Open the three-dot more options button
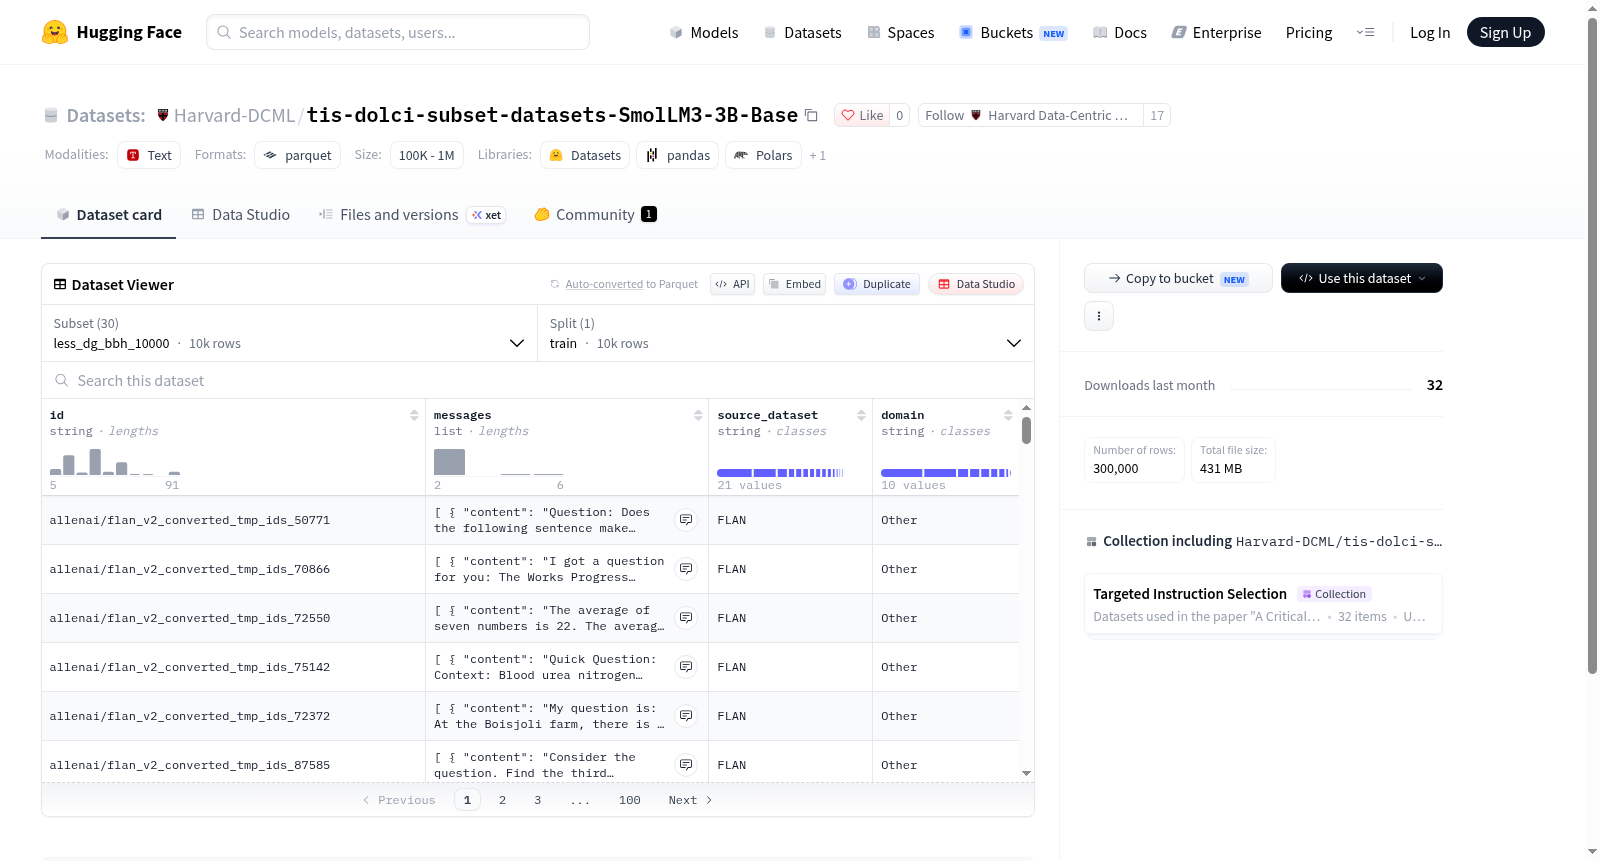Image resolution: width=1600 pixels, height=861 pixels. pos(1099,316)
